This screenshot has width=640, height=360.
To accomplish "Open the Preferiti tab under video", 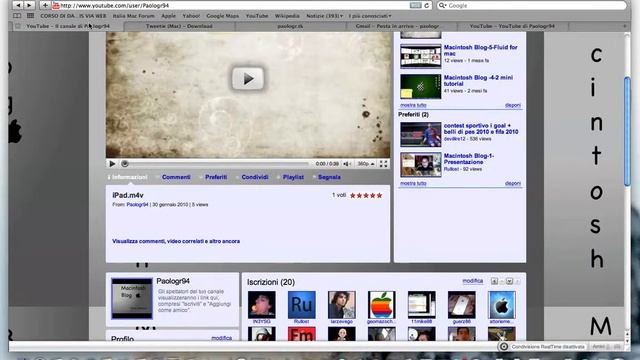I will click(x=216, y=177).
